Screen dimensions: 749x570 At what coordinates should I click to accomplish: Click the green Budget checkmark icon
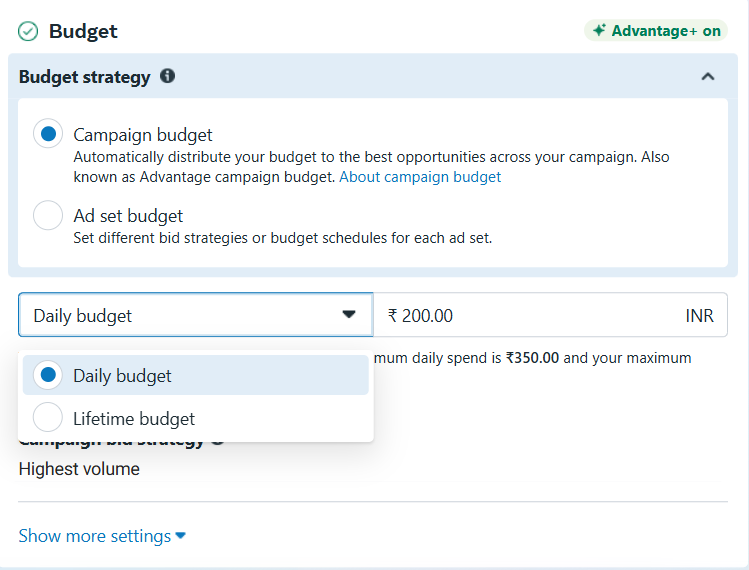28,32
